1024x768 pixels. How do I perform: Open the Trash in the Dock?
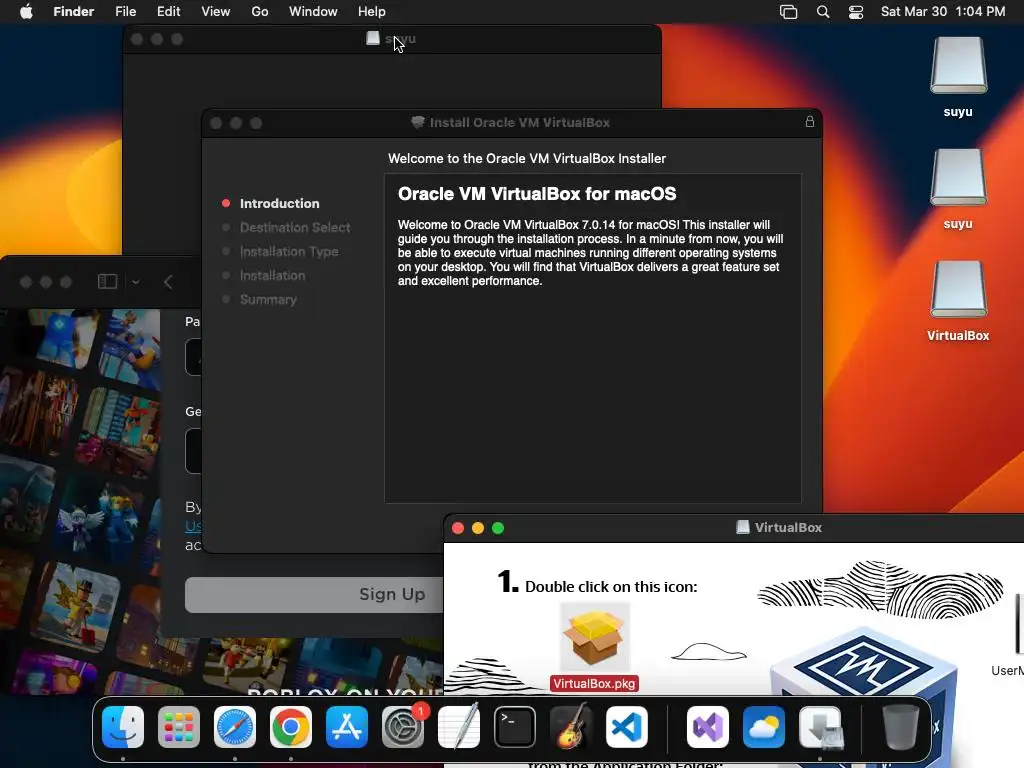pos(901,727)
